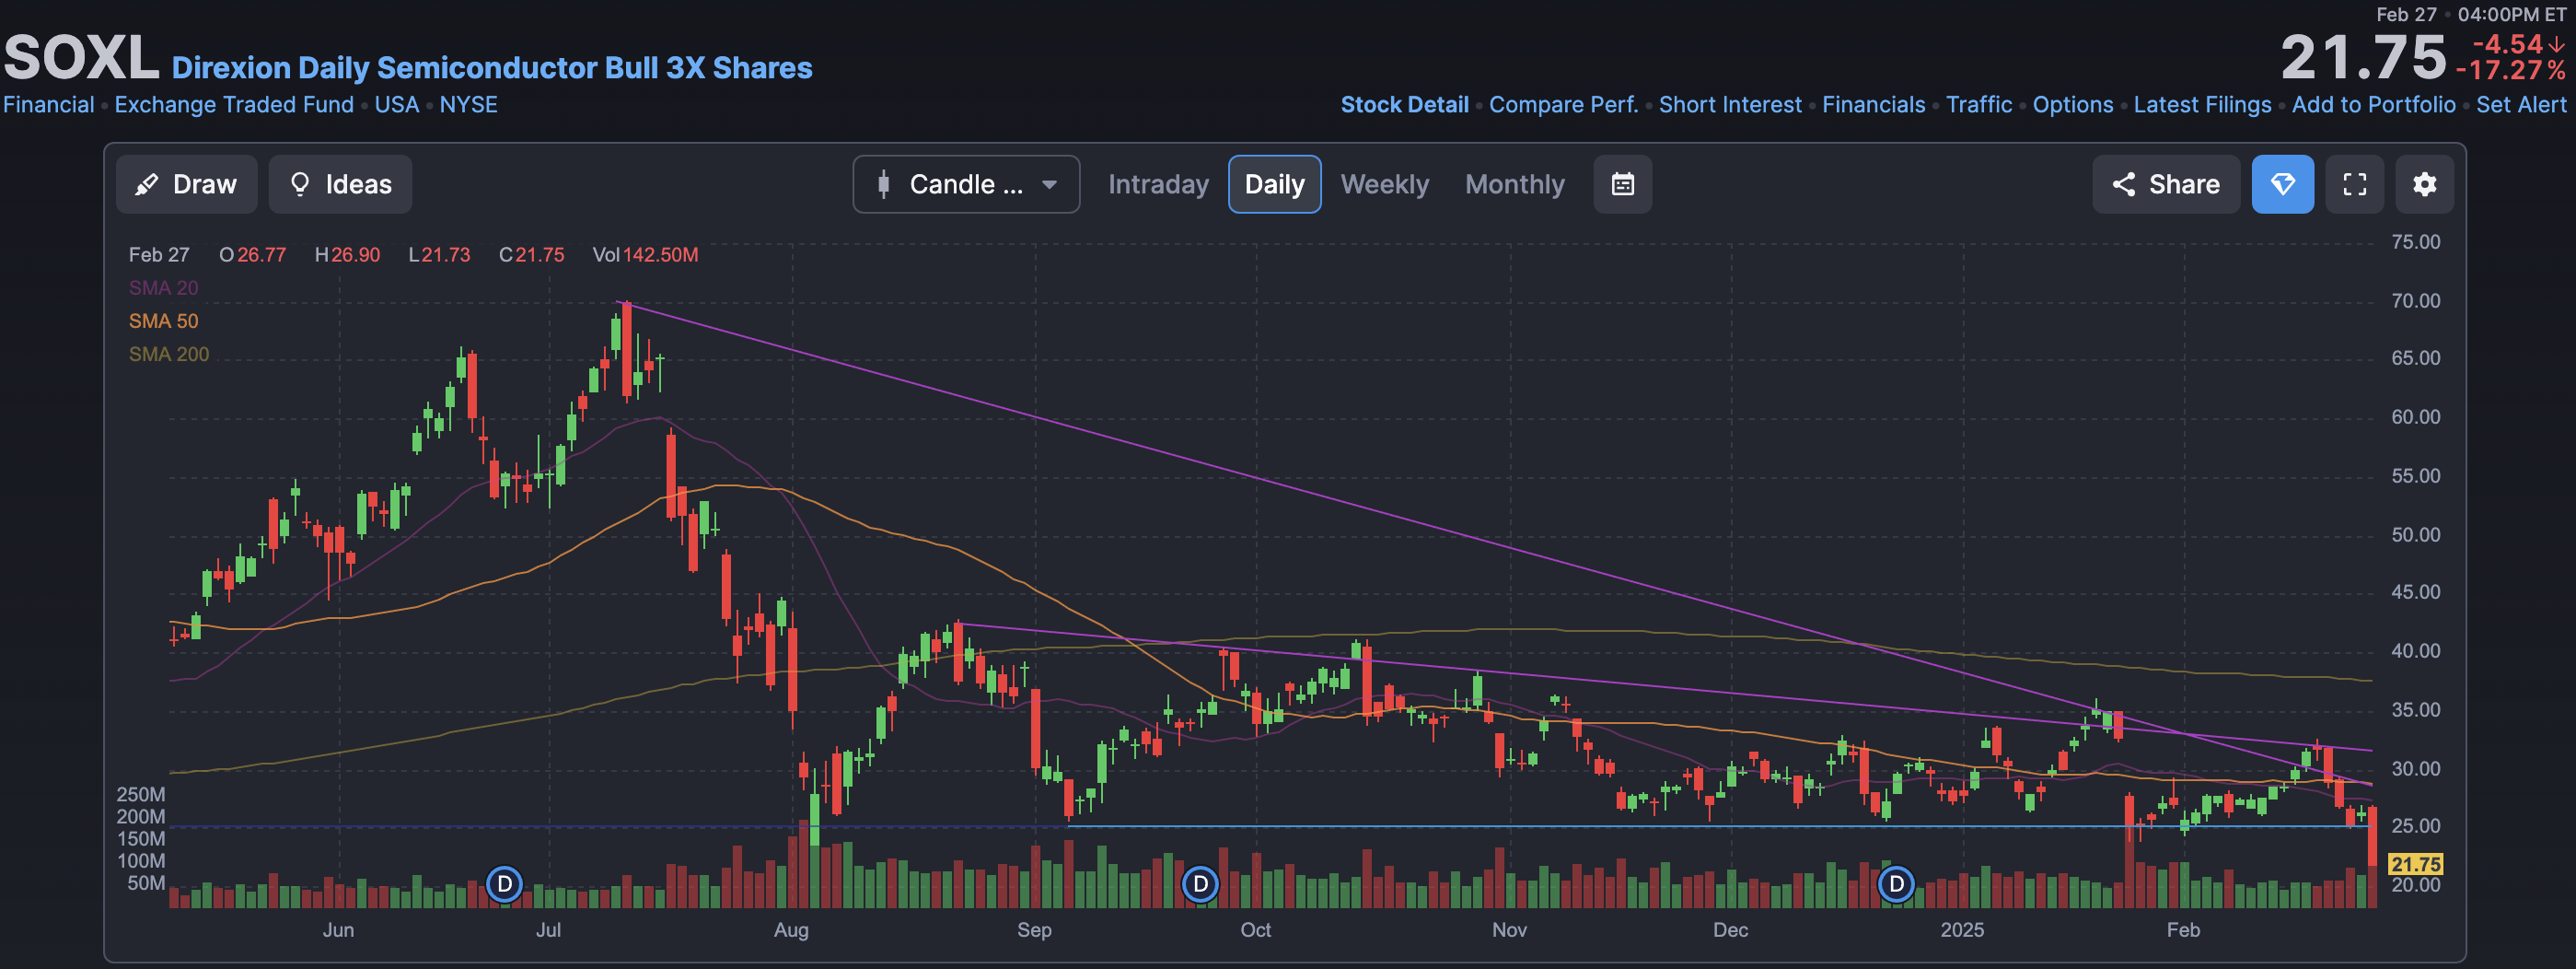Click the Direxion Daily Semiconductor Bull 3X Shares name
The width and height of the screenshot is (2576, 969).
492,67
